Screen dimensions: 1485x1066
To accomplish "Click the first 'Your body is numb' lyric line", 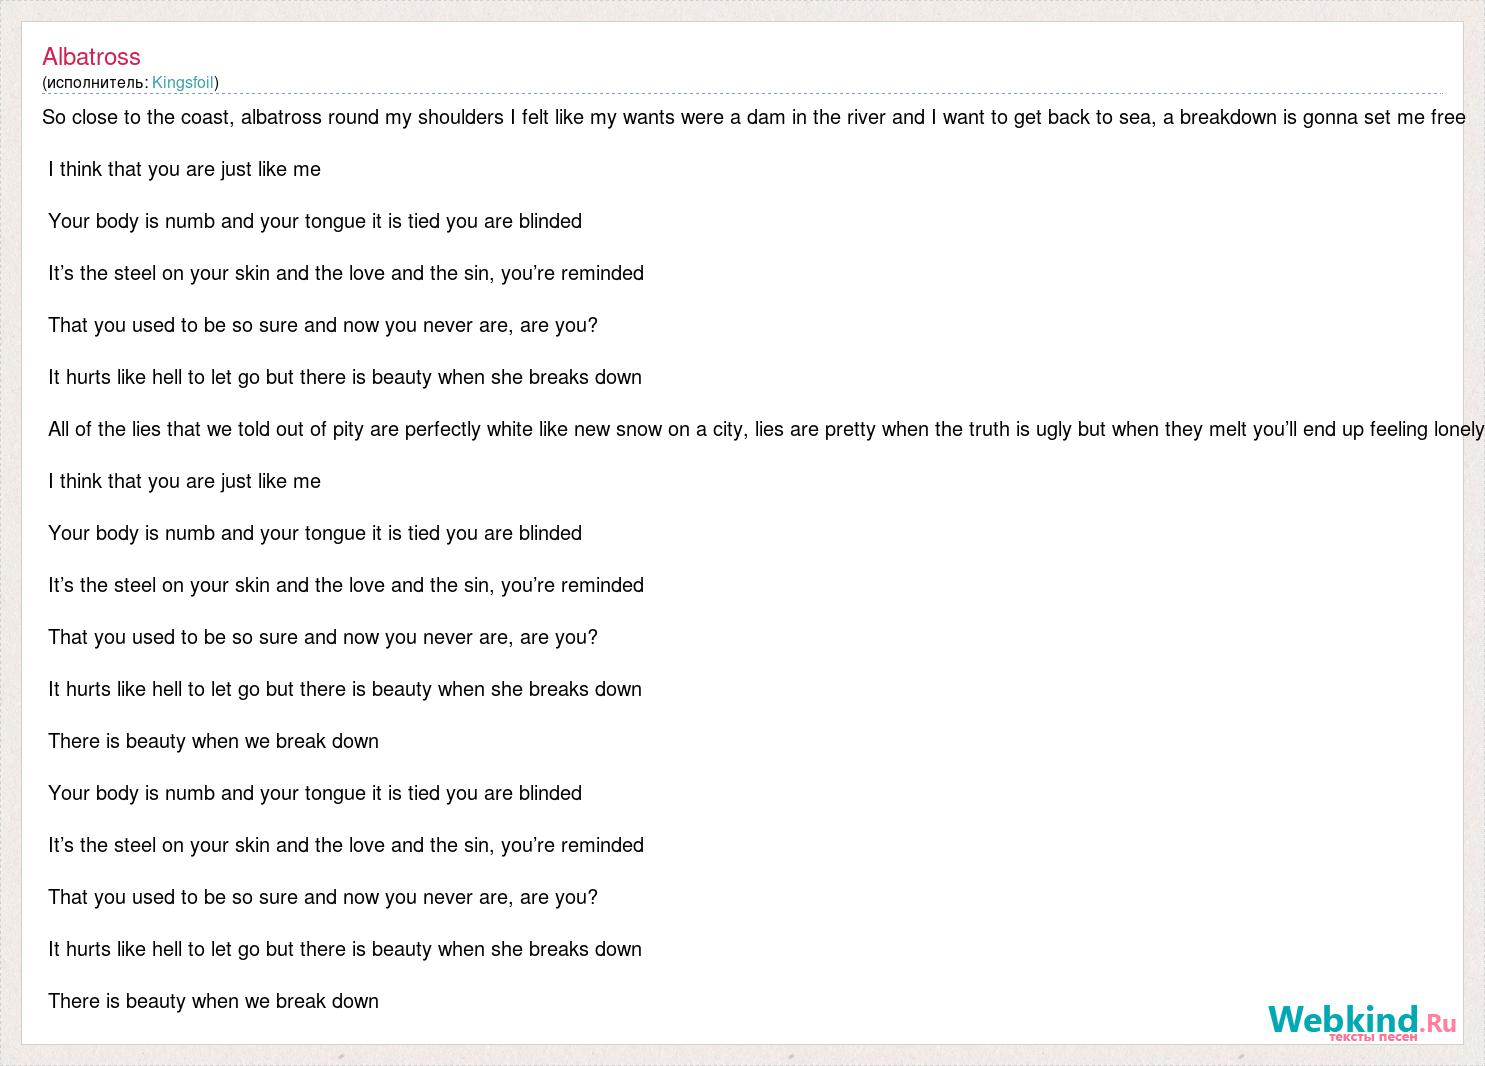I will 315,221.
